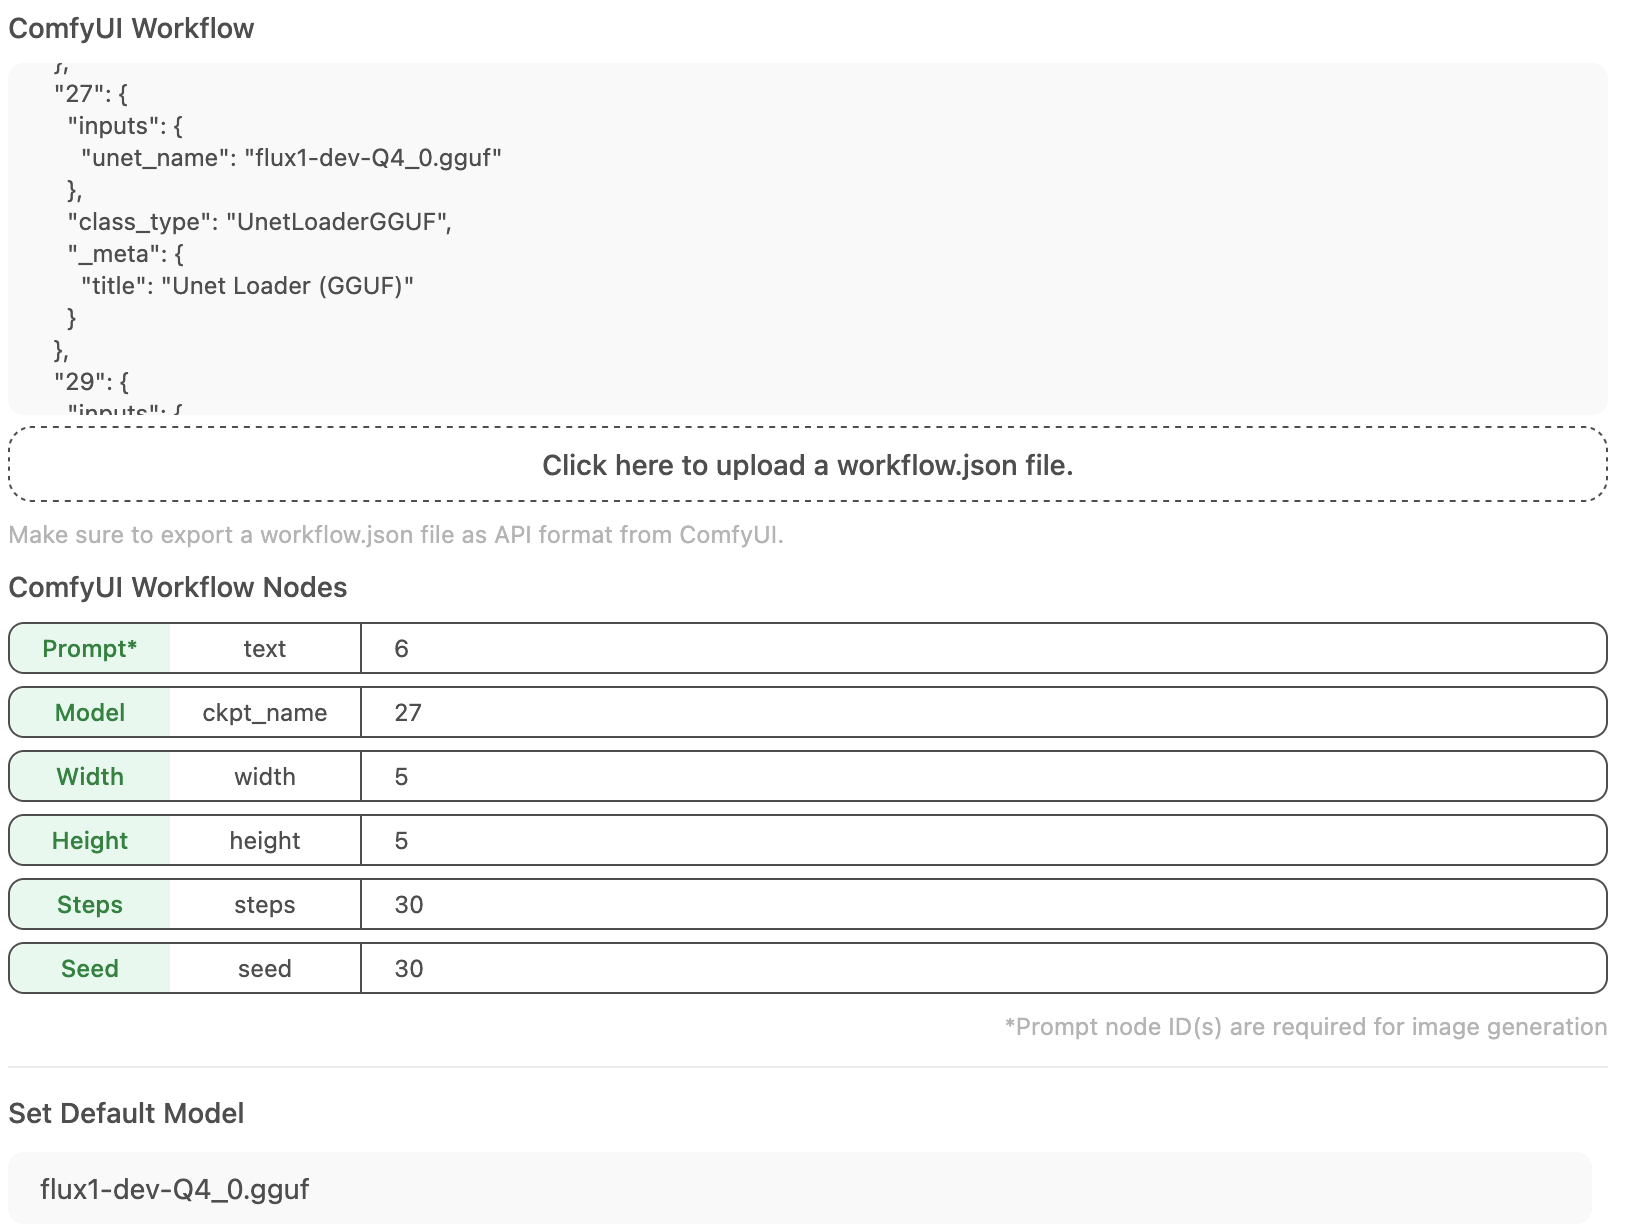
Task: Click the class_type UnetLoaderGGUF line
Action: (260, 222)
